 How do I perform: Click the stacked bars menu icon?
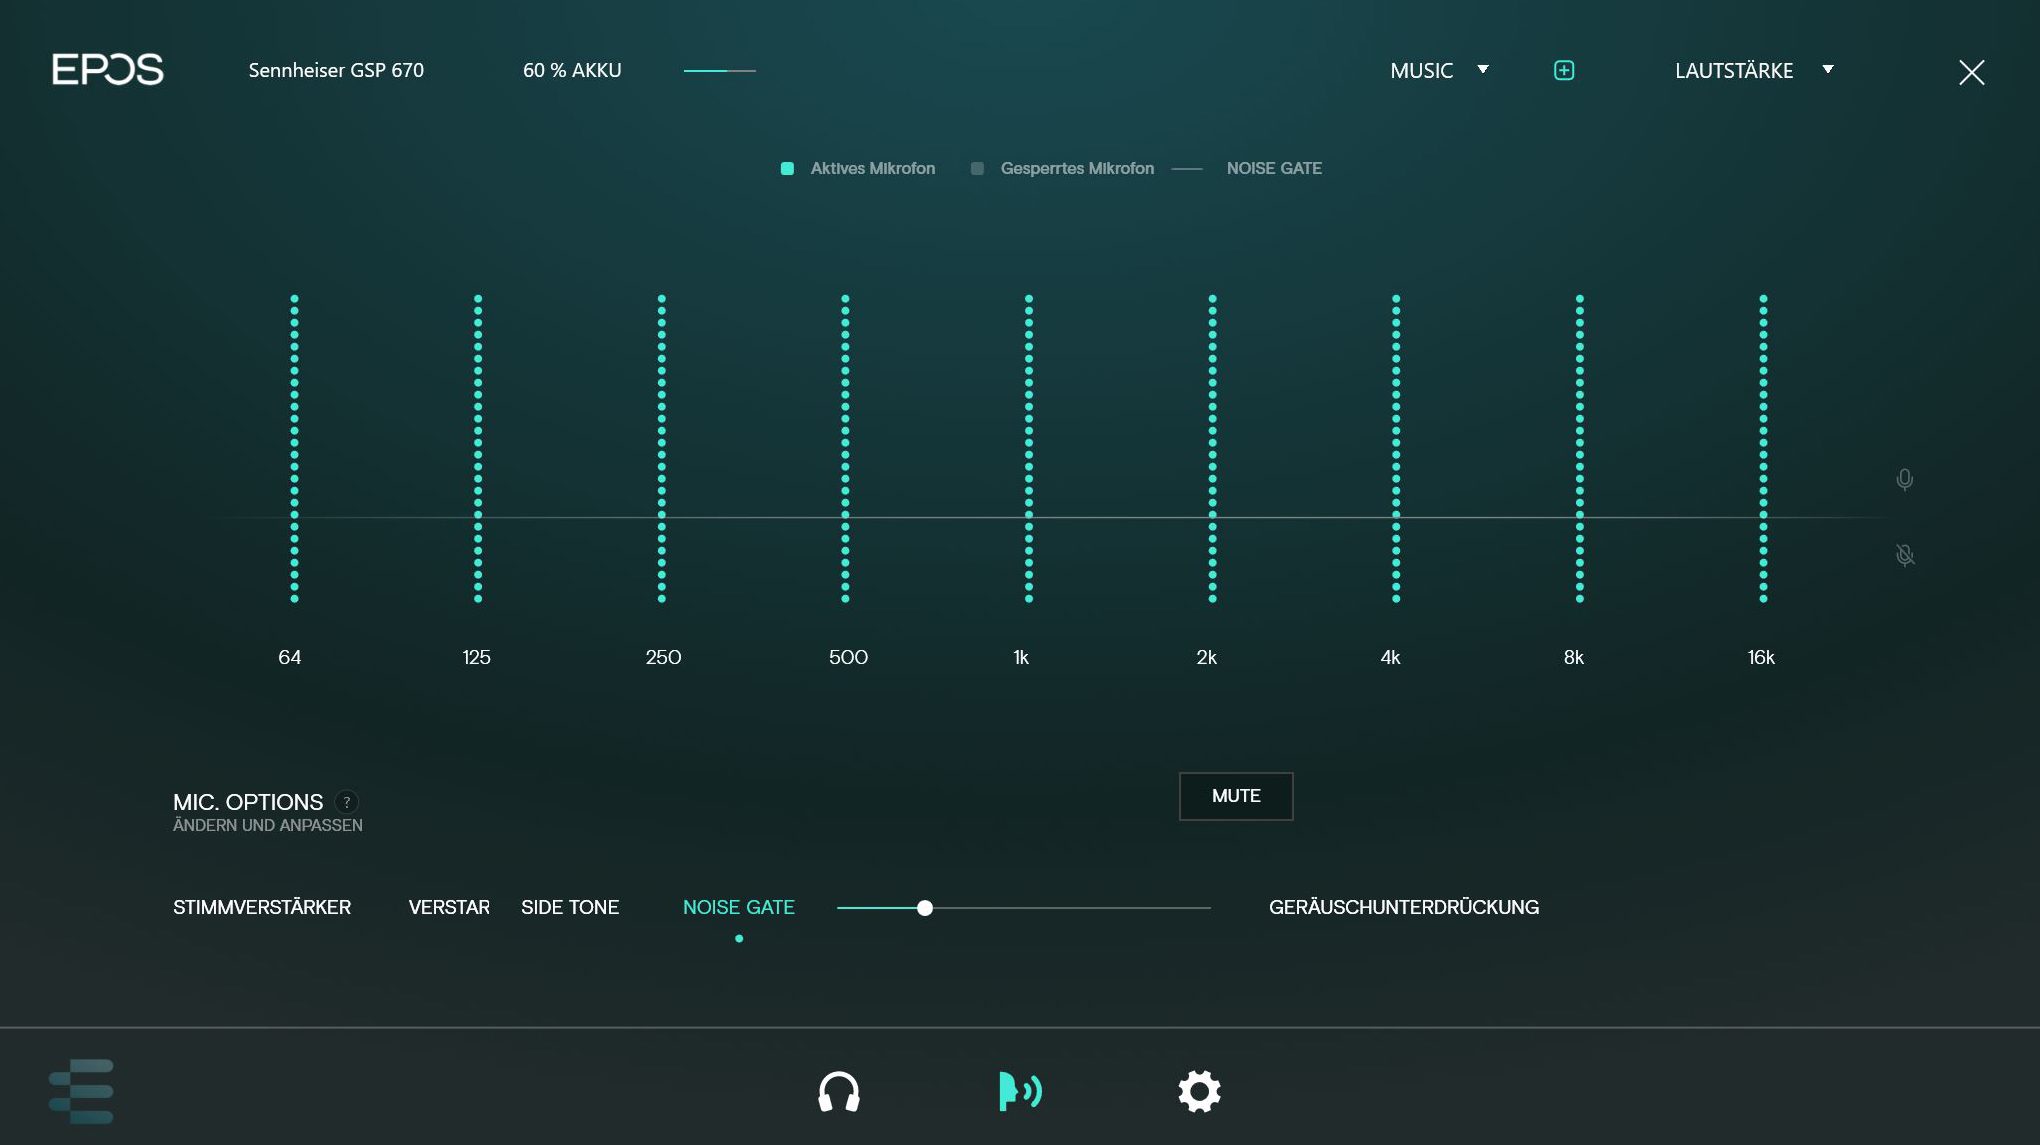(81, 1091)
